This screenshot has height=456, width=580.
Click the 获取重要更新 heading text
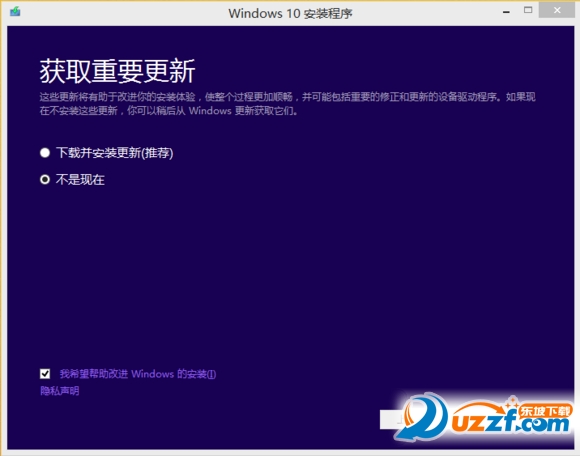tap(118, 71)
